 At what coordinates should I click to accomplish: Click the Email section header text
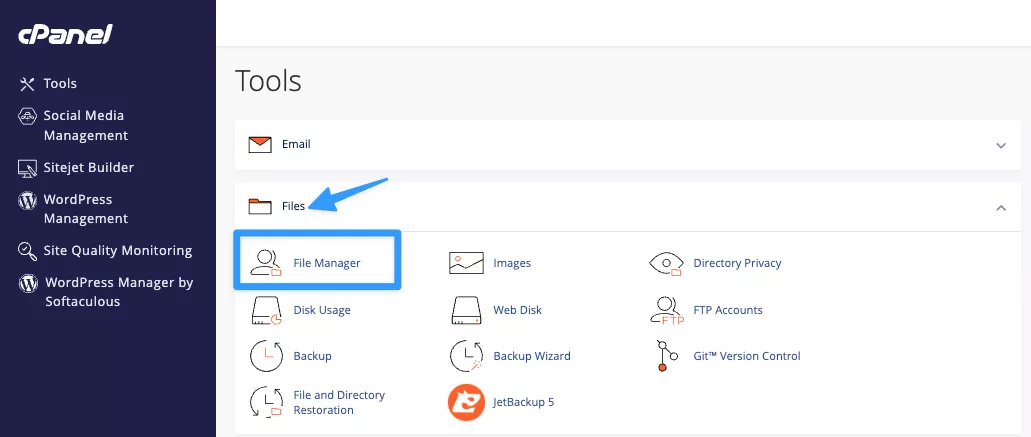tap(296, 144)
